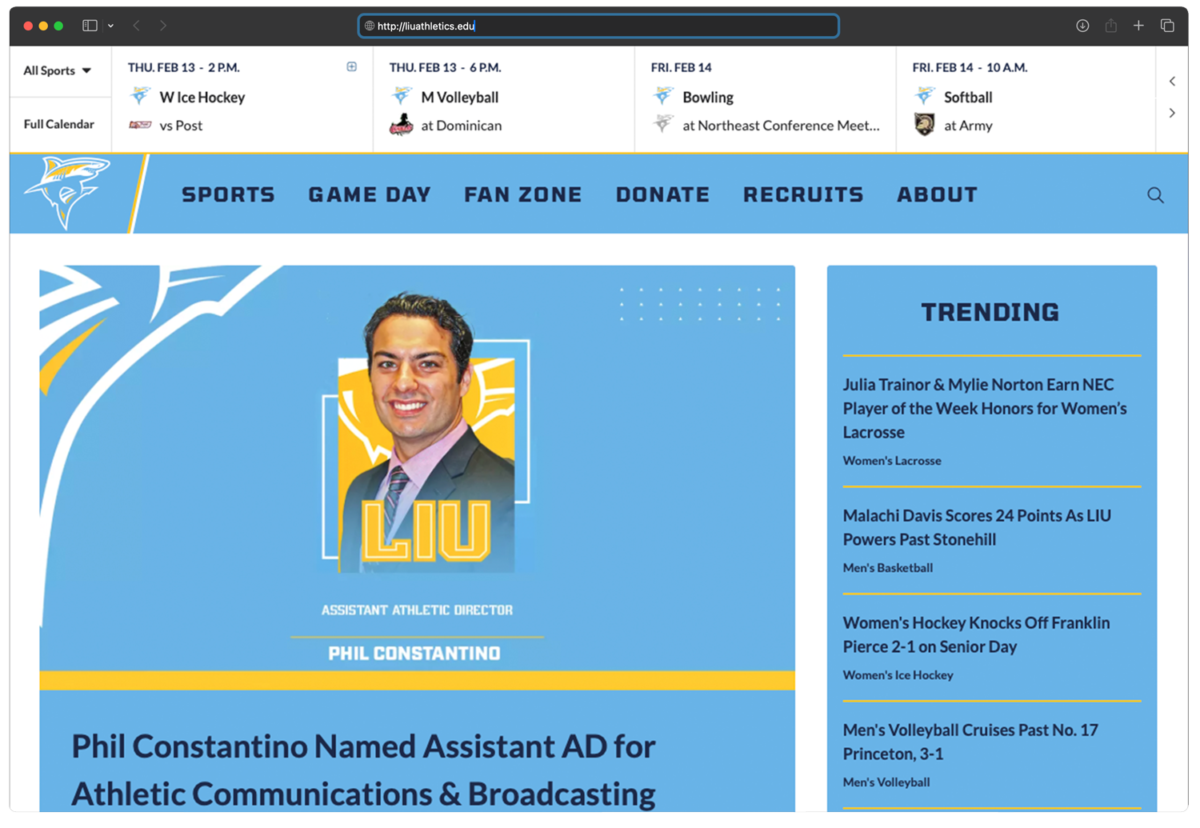Open the Full Calendar link

pos(59,124)
